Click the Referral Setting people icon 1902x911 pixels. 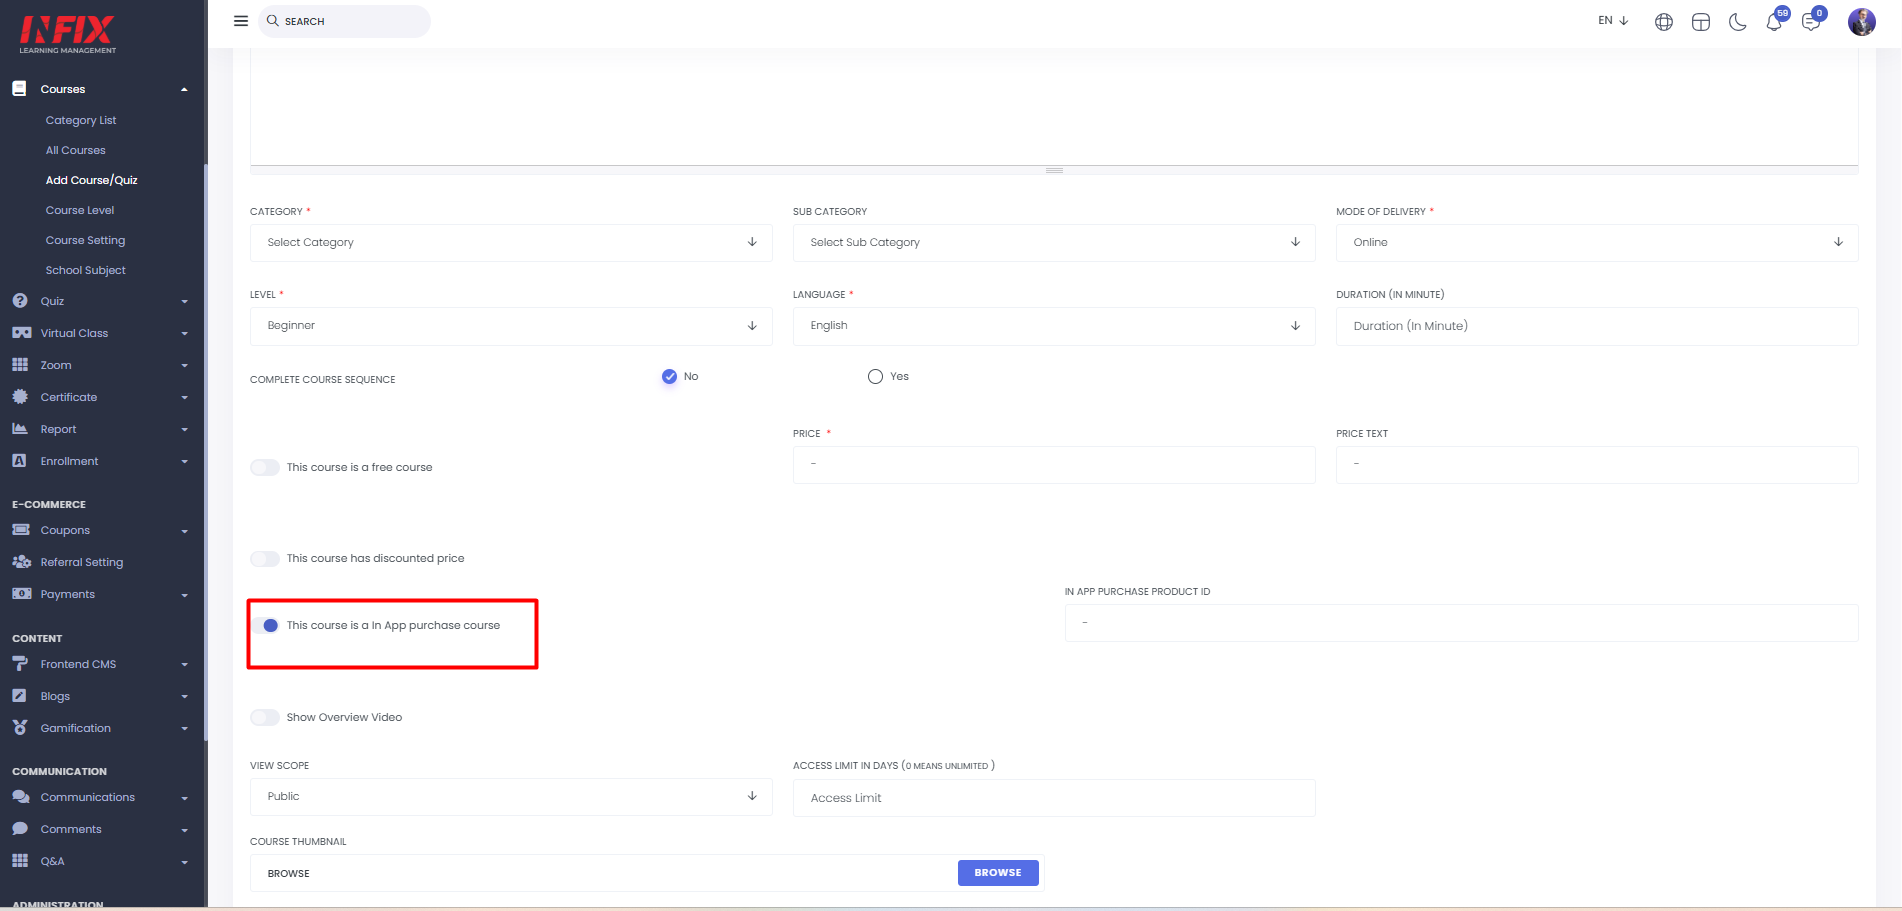click(21, 562)
